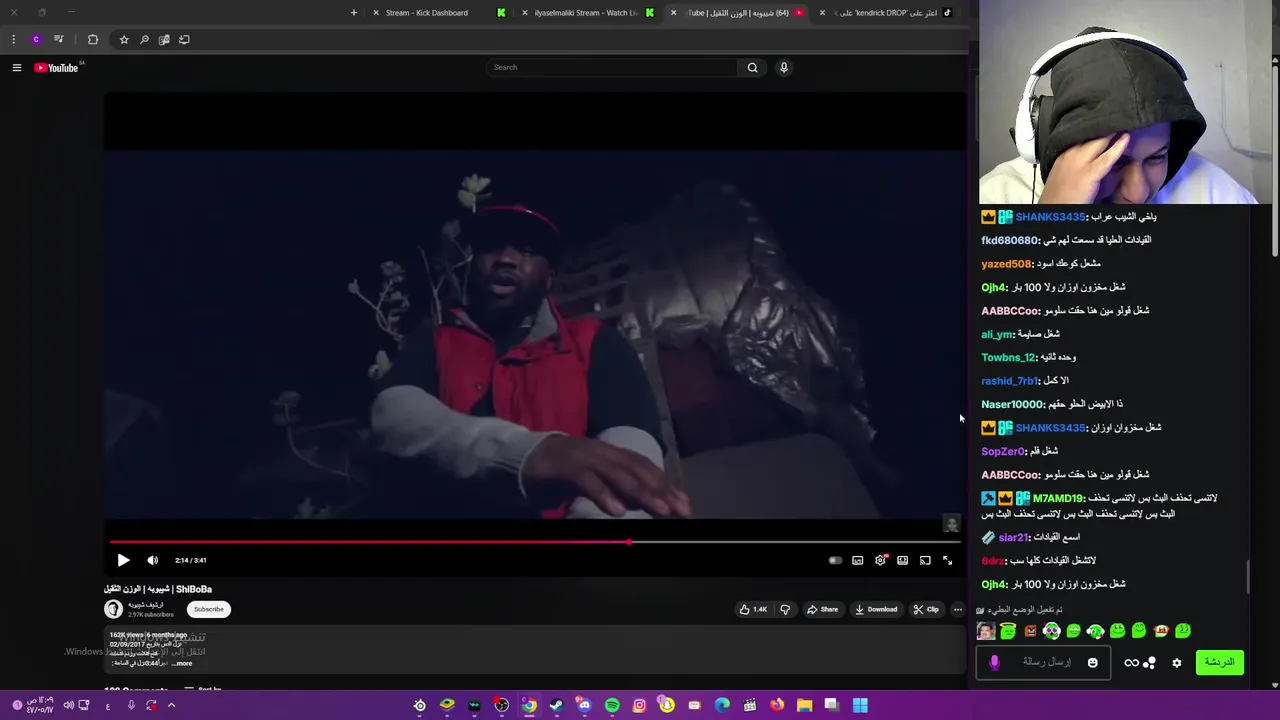Click the infinity icon beside the chat input
Screen dimensions: 1280x720
[1131, 663]
